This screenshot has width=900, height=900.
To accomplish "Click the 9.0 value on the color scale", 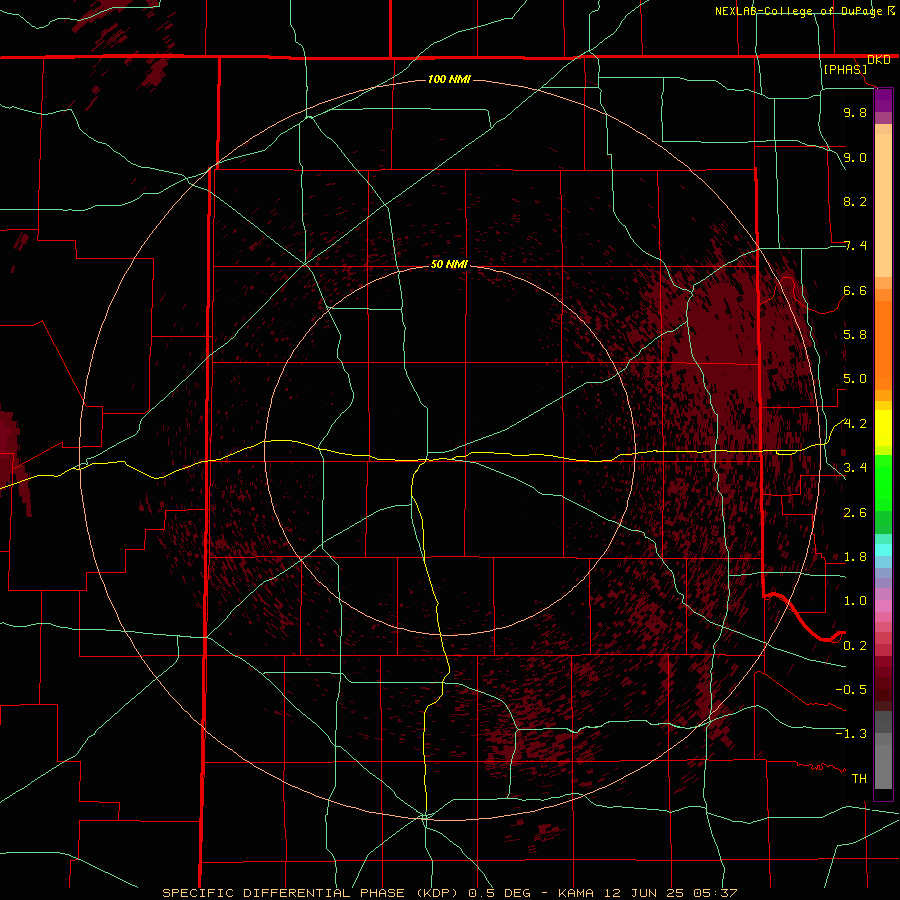I will [855, 157].
